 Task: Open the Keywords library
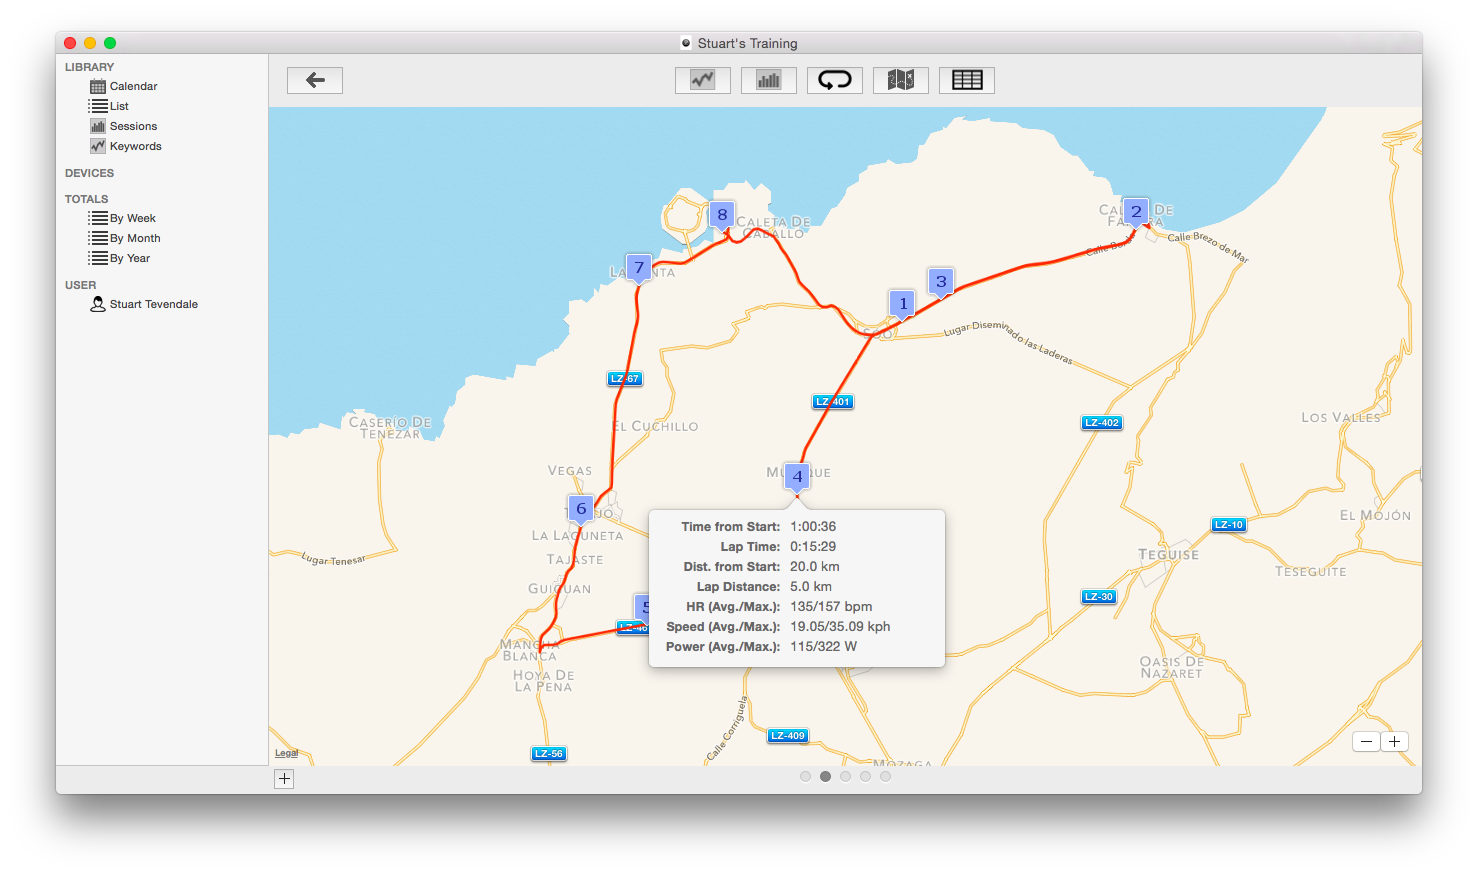[135, 146]
